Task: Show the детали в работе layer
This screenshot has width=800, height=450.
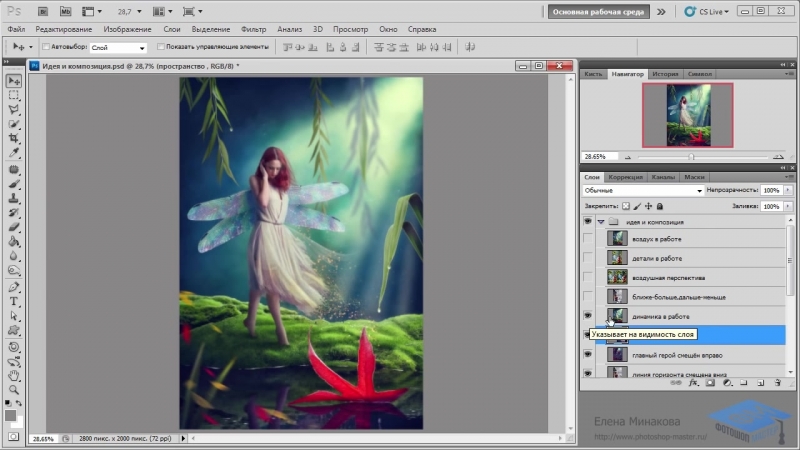Action: coord(588,258)
